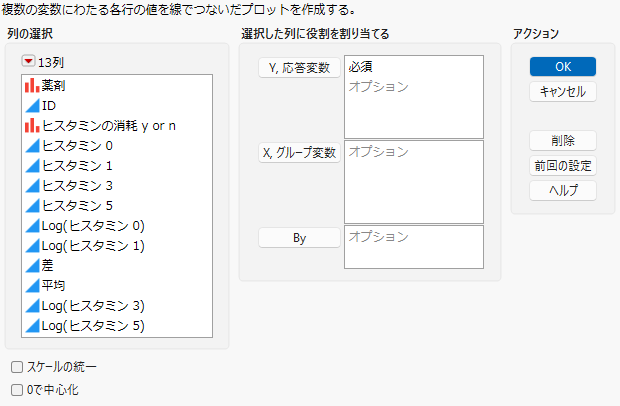Confirm the dialog with OK
Image resolution: width=620 pixels, height=406 pixels.
pos(563,66)
